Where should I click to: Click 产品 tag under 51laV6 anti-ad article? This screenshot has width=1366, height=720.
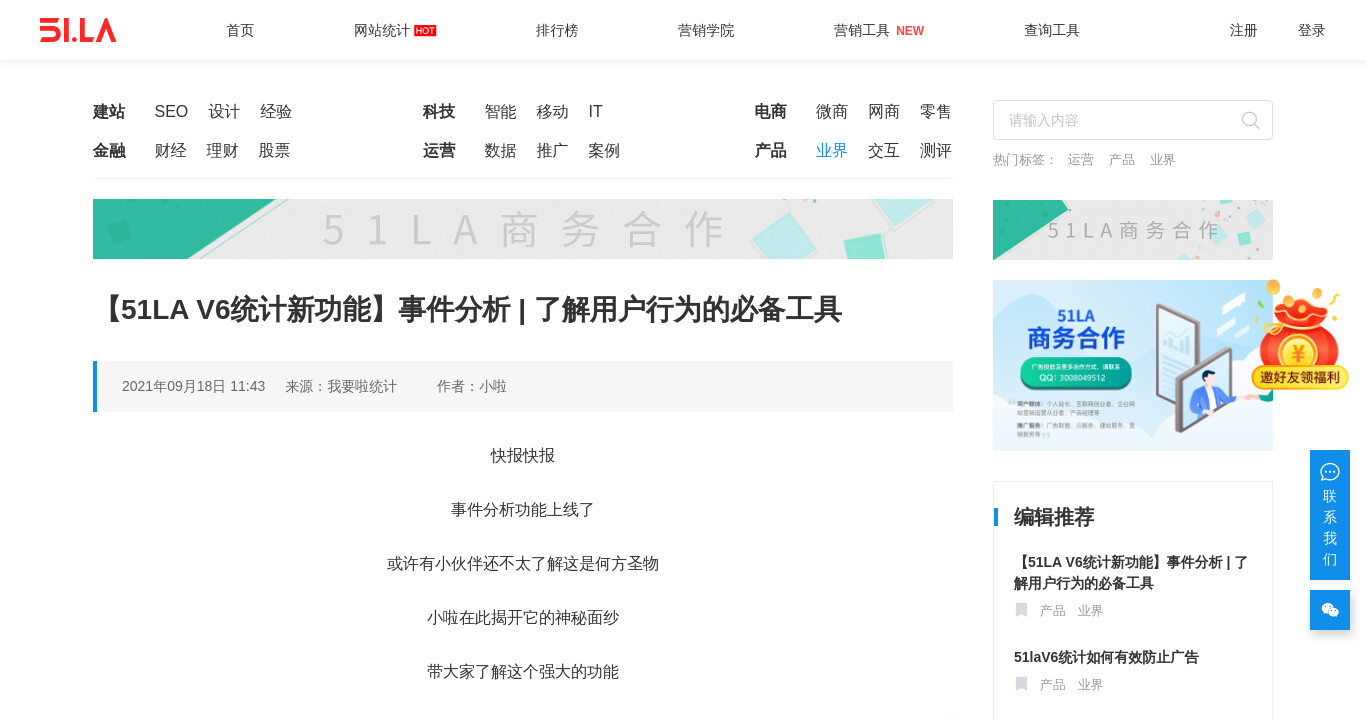(x=1053, y=685)
